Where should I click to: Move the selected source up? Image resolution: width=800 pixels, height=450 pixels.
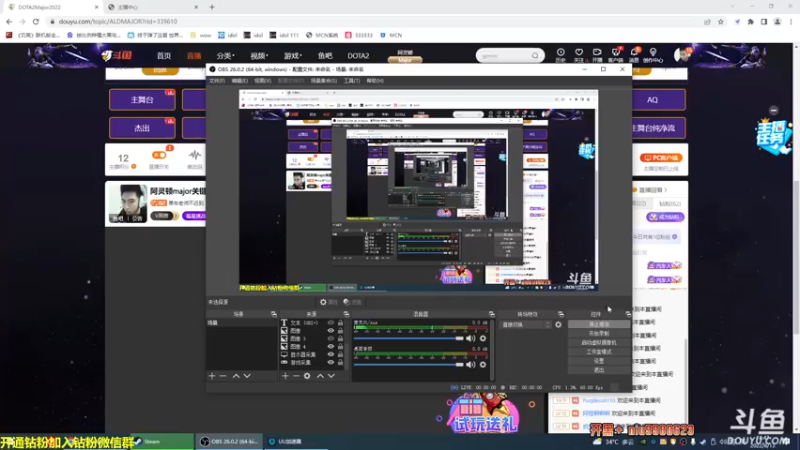(320, 376)
